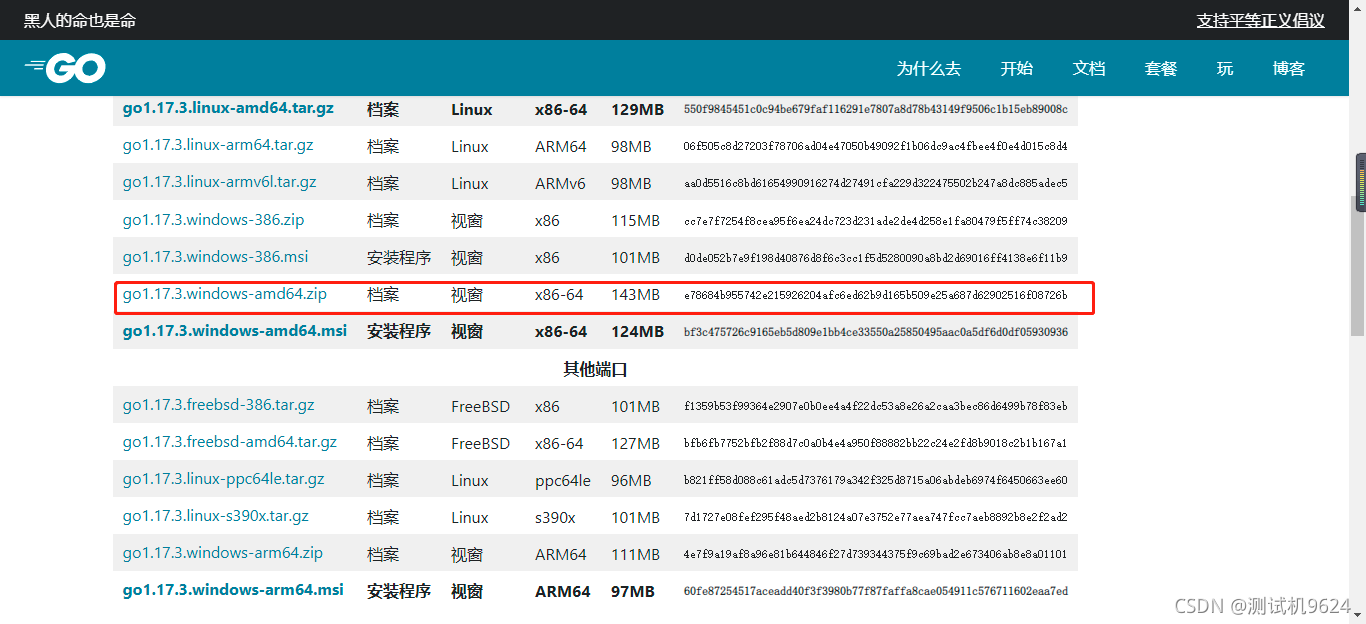The height and width of the screenshot is (624, 1366).
Task: Open the 玩 navigation item
Action: 1224,68
